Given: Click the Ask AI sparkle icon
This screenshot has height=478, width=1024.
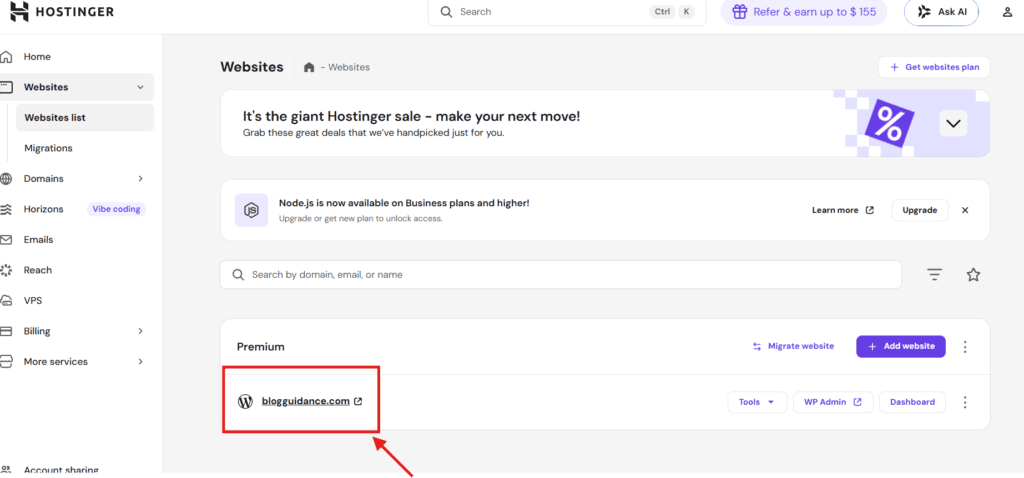Looking at the screenshot, I should [x=923, y=12].
